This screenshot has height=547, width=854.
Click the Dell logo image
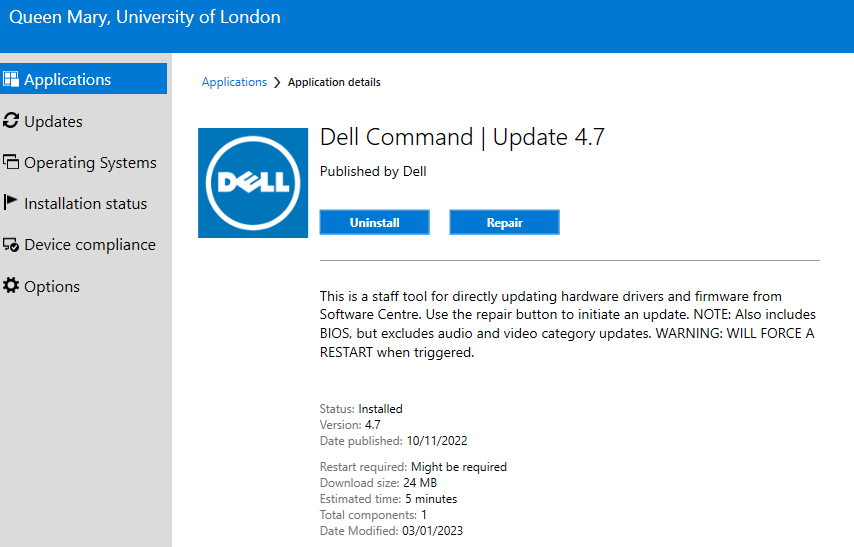pos(253,183)
